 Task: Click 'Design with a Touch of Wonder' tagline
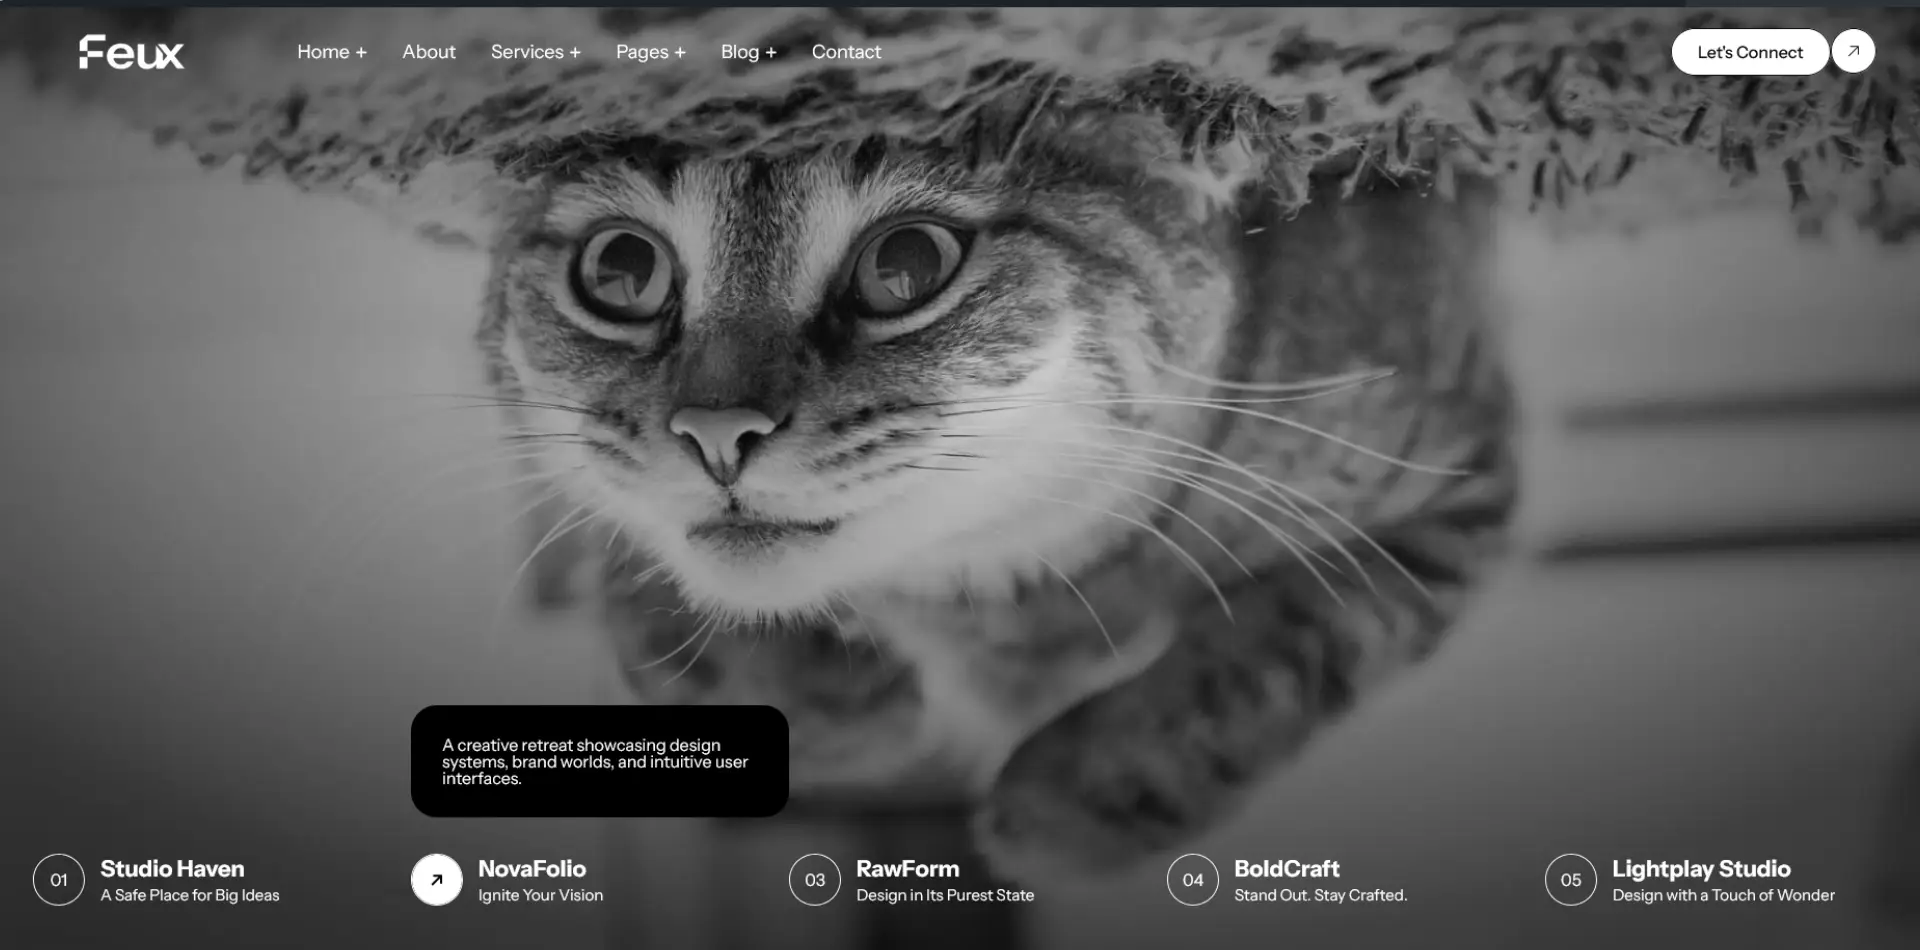[1724, 895]
